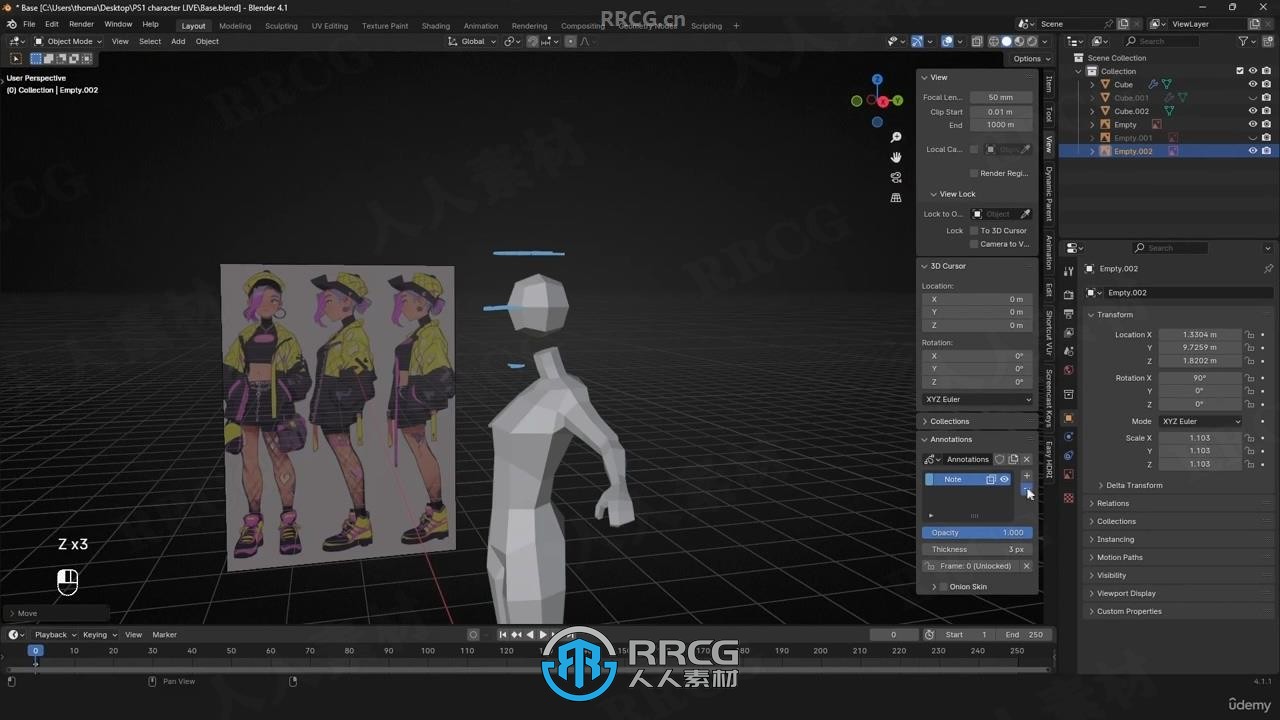
Task: Click the Marker menu in the timeline
Action: click(x=164, y=634)
